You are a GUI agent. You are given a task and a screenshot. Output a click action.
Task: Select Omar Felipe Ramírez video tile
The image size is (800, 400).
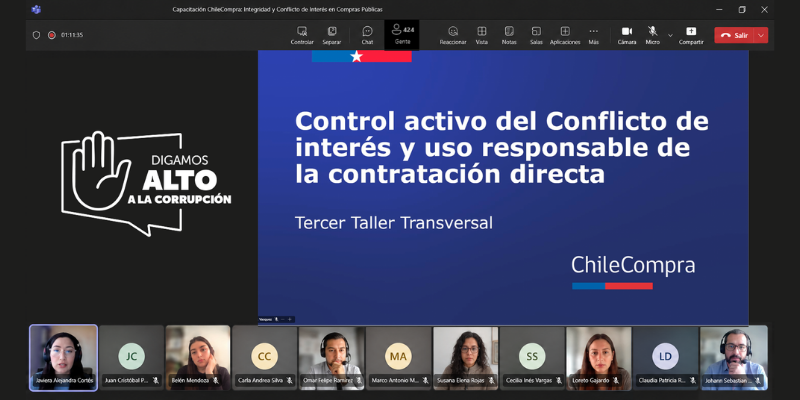click(x=332, y=358)
